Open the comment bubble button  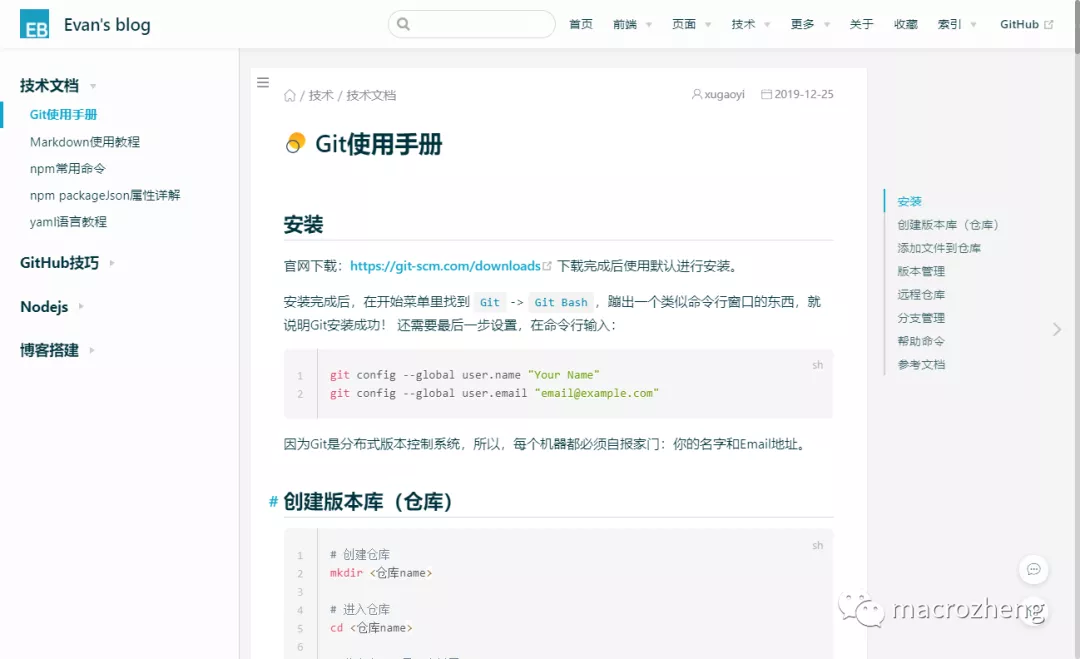click(1033, 569)
